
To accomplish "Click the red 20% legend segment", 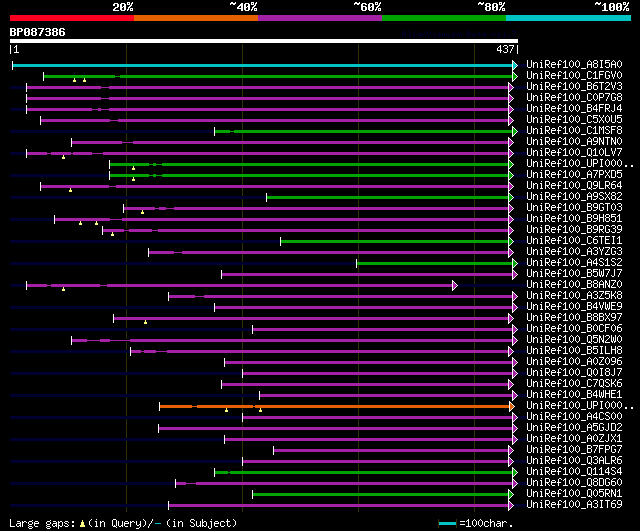I will [x=72, y=18].
